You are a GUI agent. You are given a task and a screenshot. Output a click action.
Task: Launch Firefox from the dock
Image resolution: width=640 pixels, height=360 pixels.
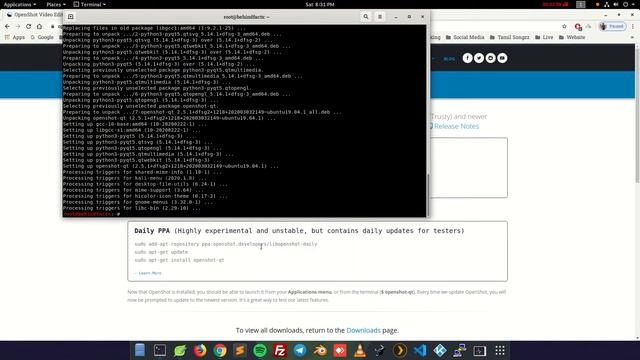point(200,350)
